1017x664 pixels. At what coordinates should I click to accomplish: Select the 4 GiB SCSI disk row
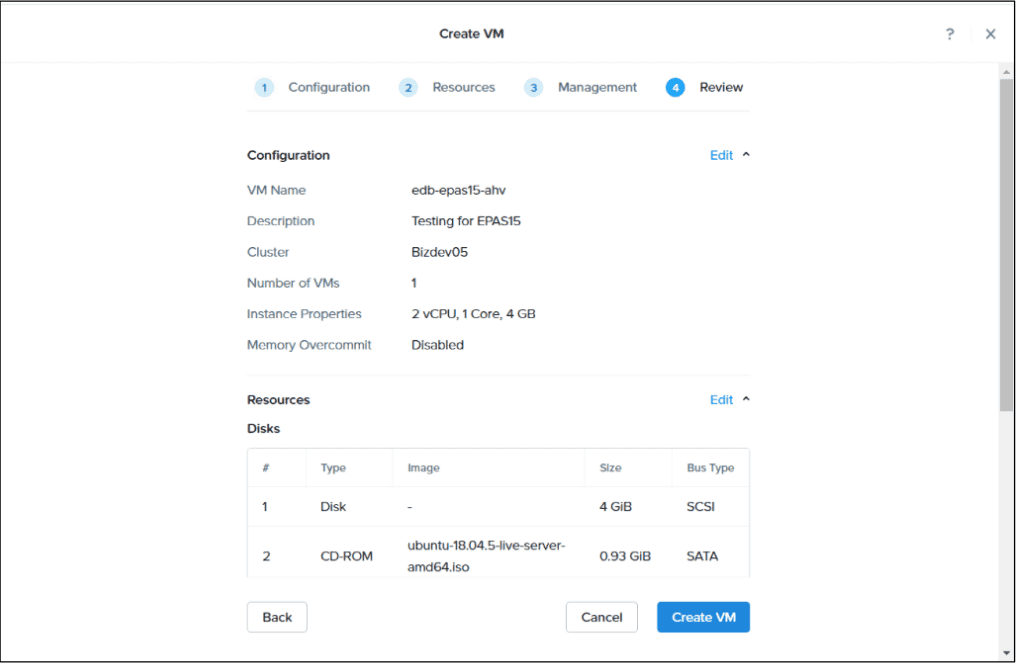(498, 507)
